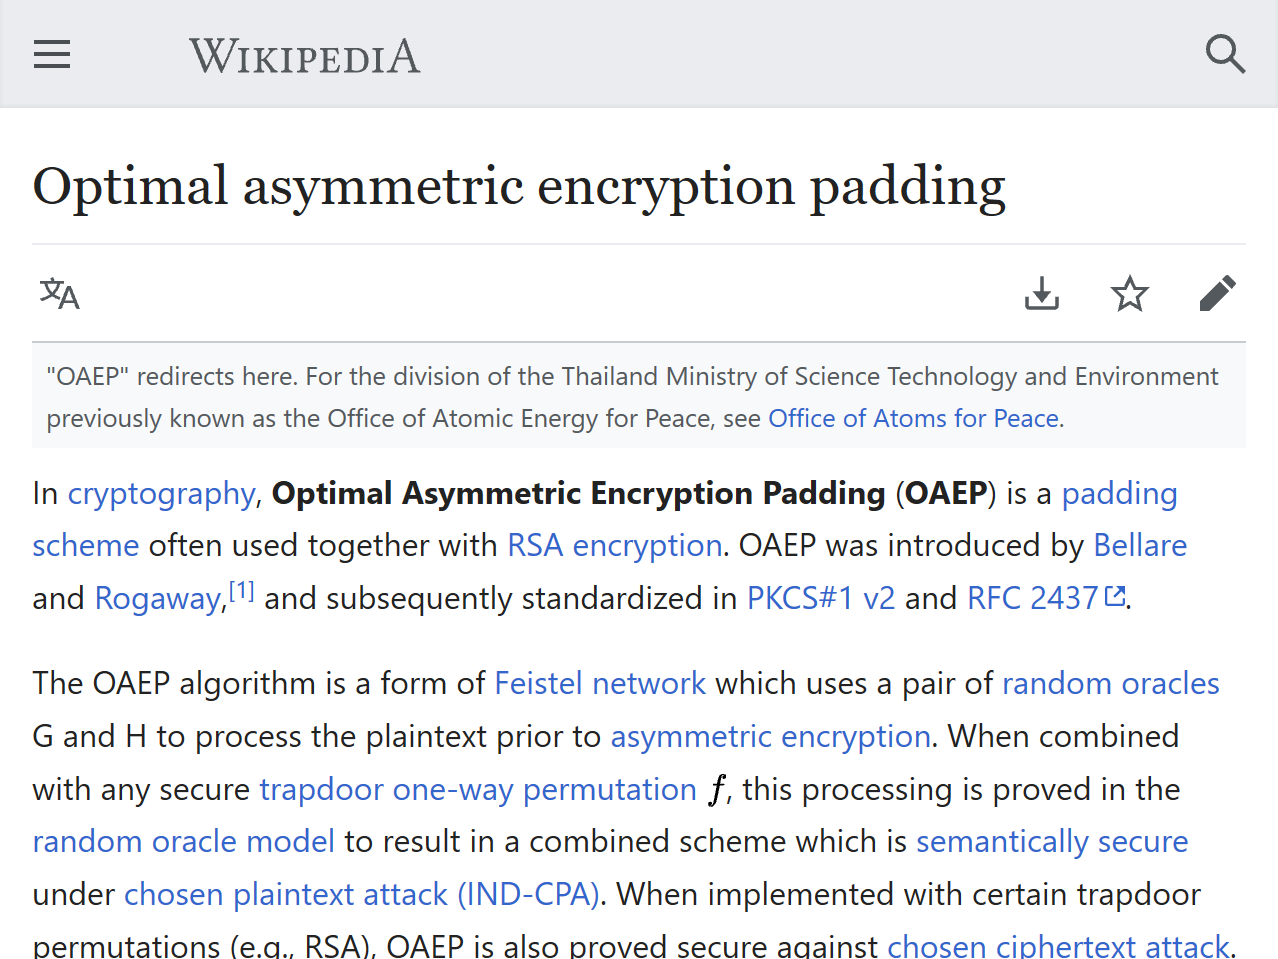
Task: Open the hamburger main menu
Action: point(52,54)
